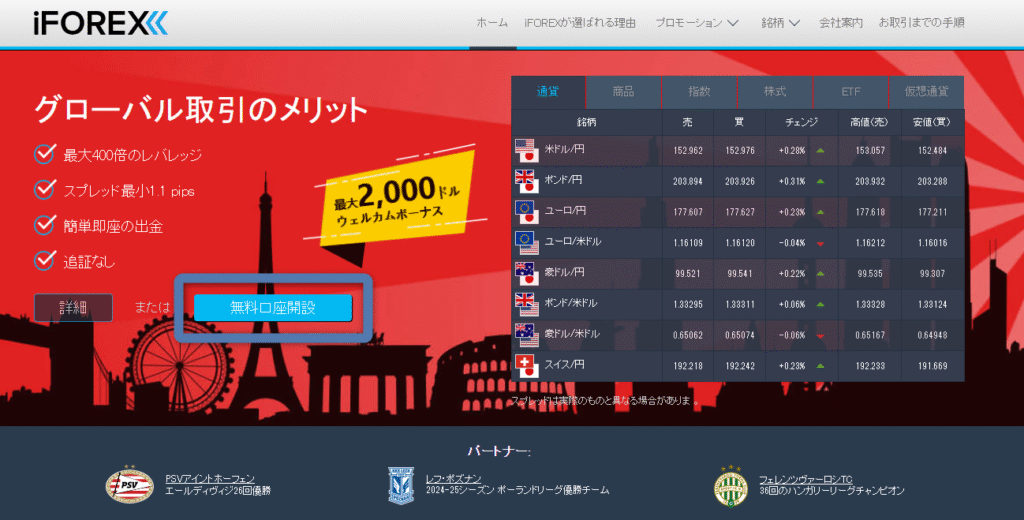This screenshot has height=520, width=1024.
Task: Expand the 銘柄 dropdown menu
Action: [x=780, y=22]
